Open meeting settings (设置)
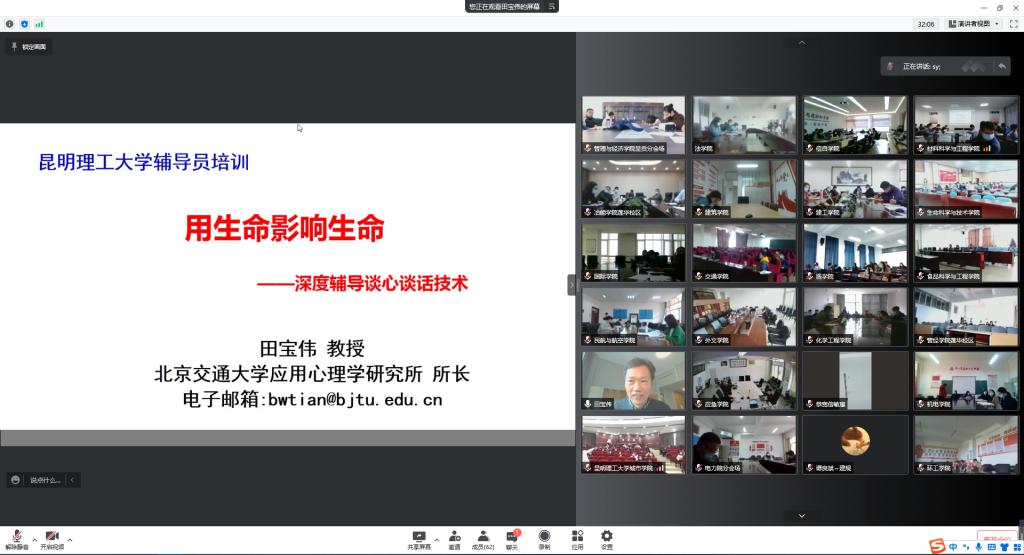 coord(607,537)
